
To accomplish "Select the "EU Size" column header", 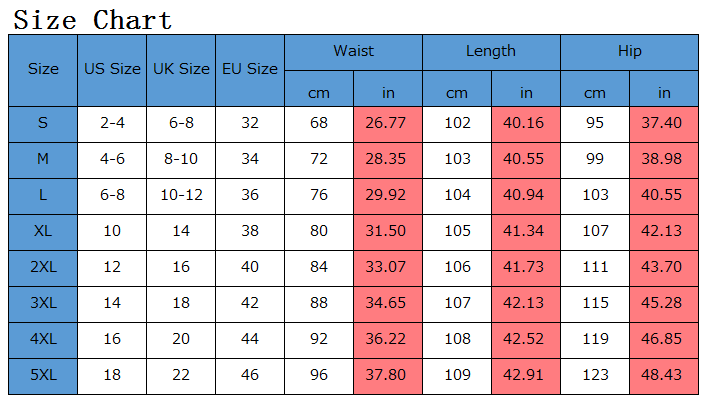I will [x=250, y=70].
